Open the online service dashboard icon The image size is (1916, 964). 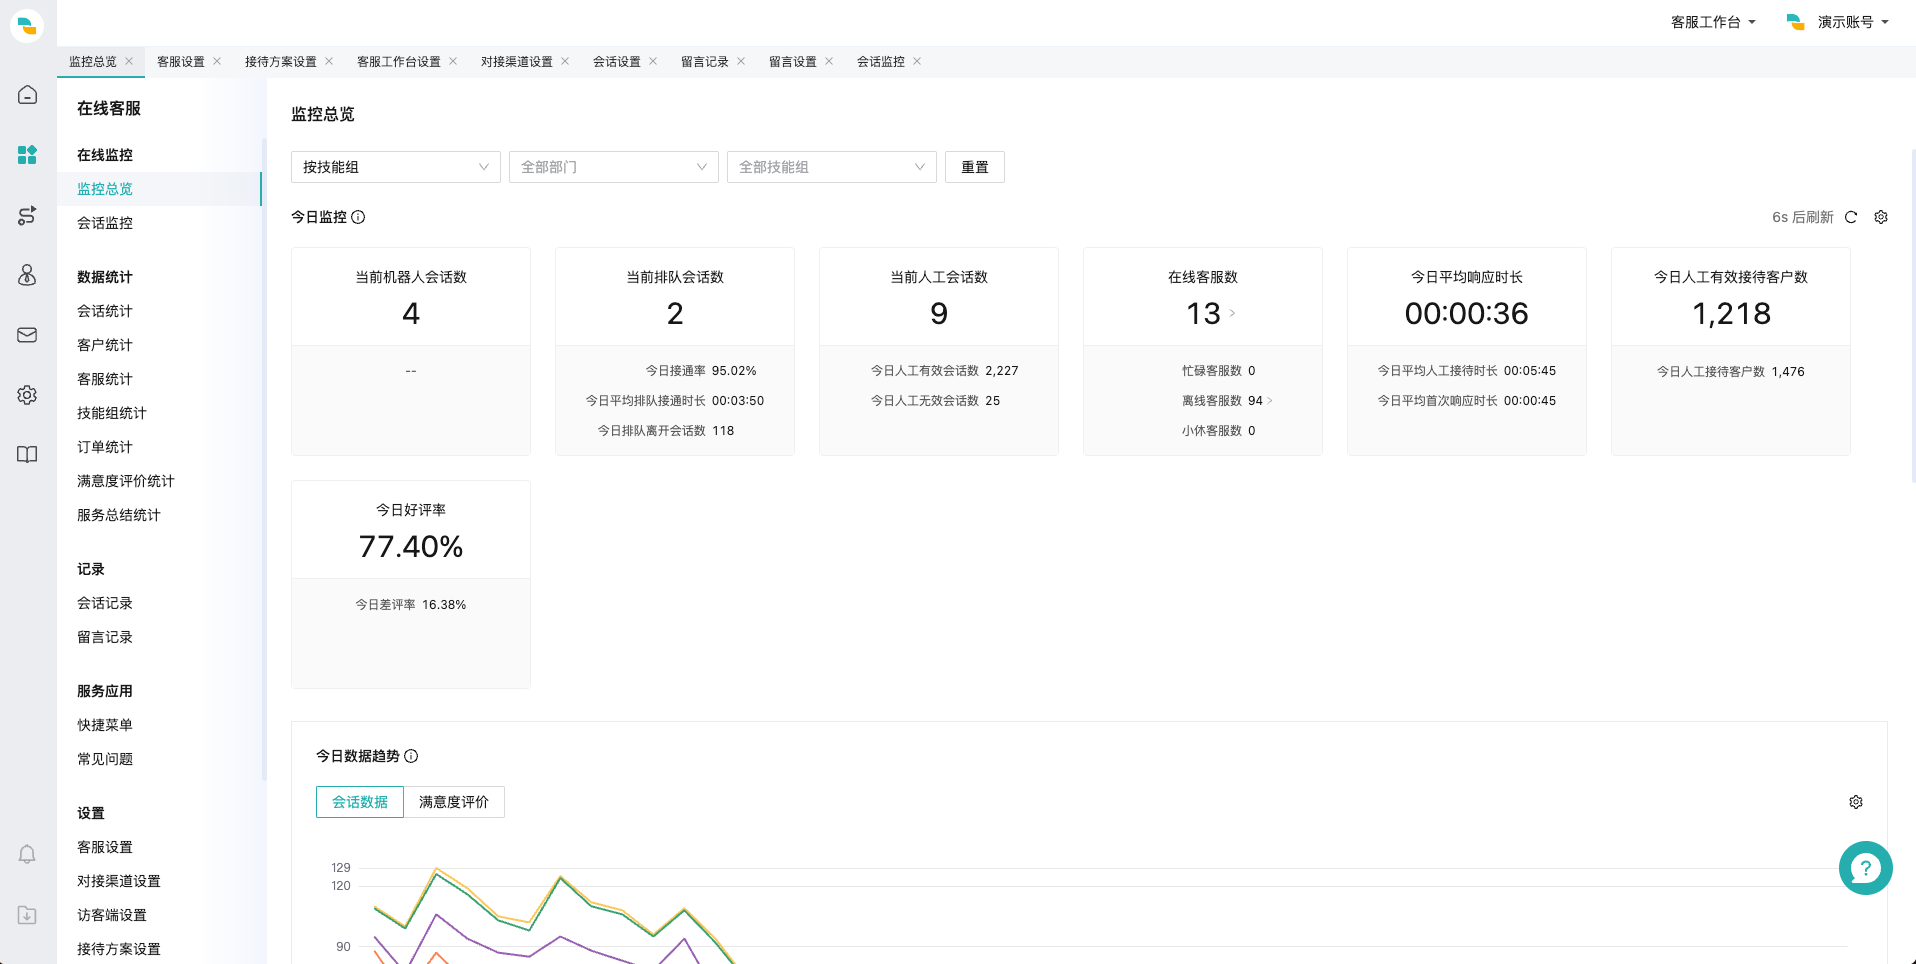[27, 155]
